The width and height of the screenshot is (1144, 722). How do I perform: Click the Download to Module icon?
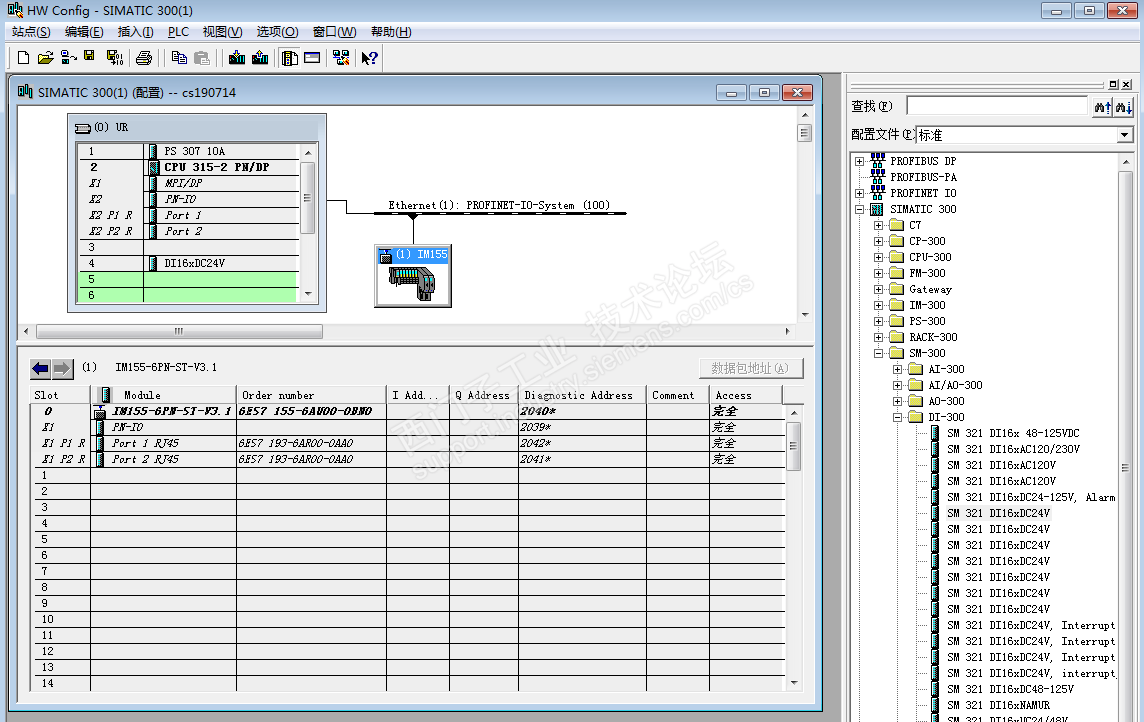point(236,58)
